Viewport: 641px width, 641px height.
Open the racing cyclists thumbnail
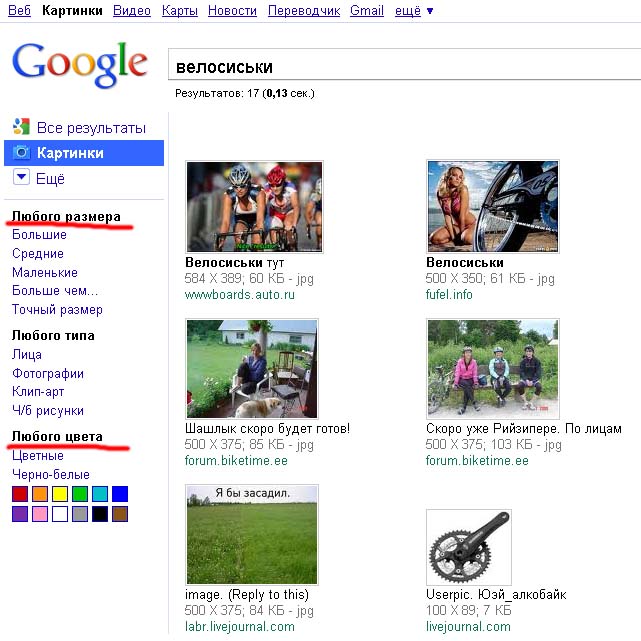pos(254,206)
